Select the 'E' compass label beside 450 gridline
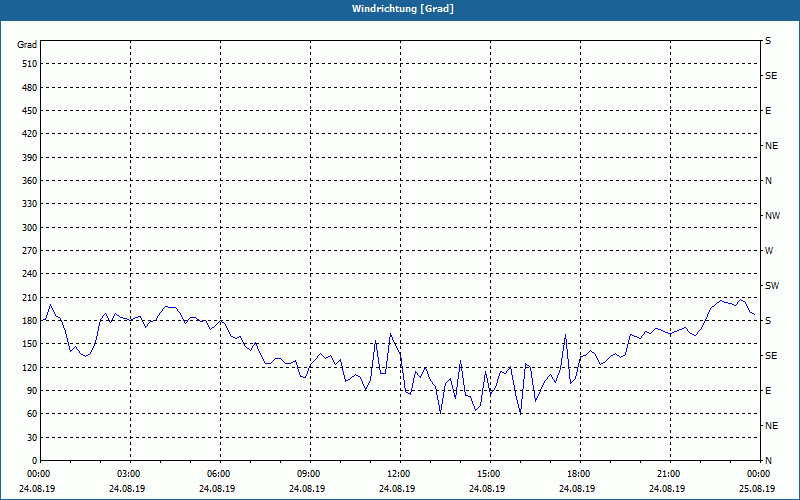 pyautogui.click(x=768, y=111)
